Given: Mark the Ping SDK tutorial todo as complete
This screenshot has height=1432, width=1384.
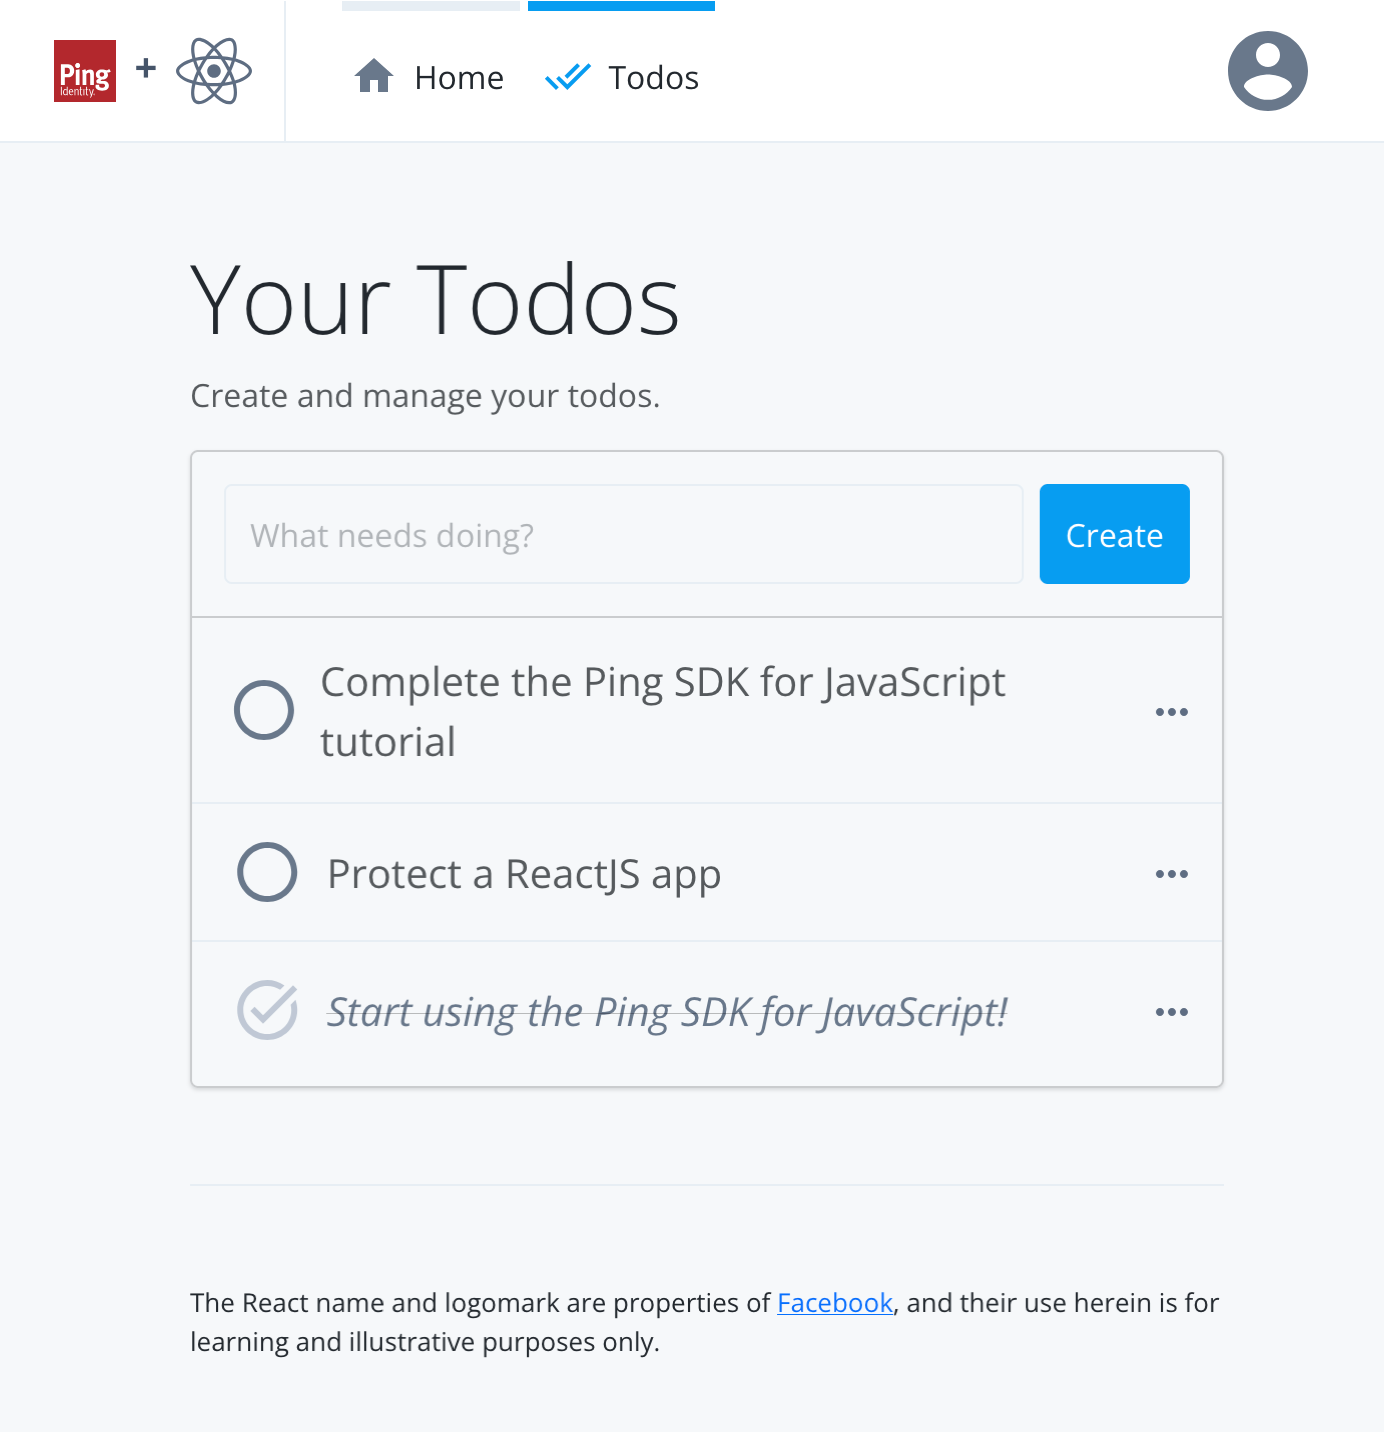Looking at the screenshot, I should tap(264, 710).
